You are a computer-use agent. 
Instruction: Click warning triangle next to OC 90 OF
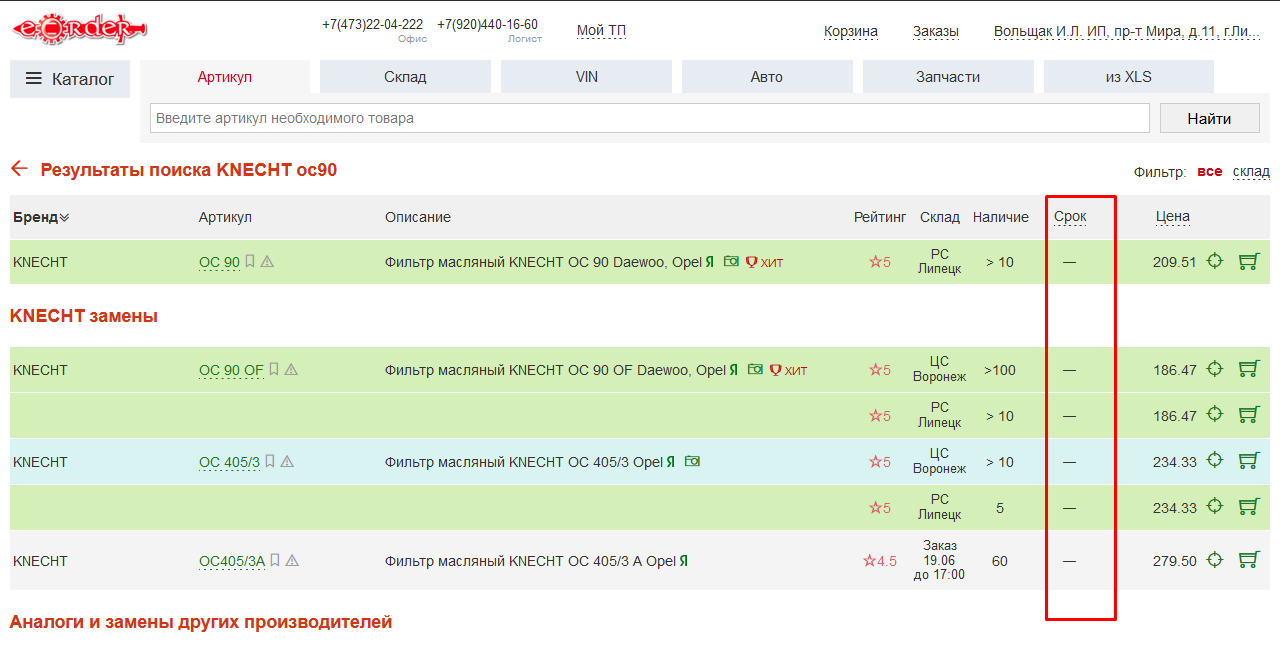pyautogui.click(x=291, y=370)
